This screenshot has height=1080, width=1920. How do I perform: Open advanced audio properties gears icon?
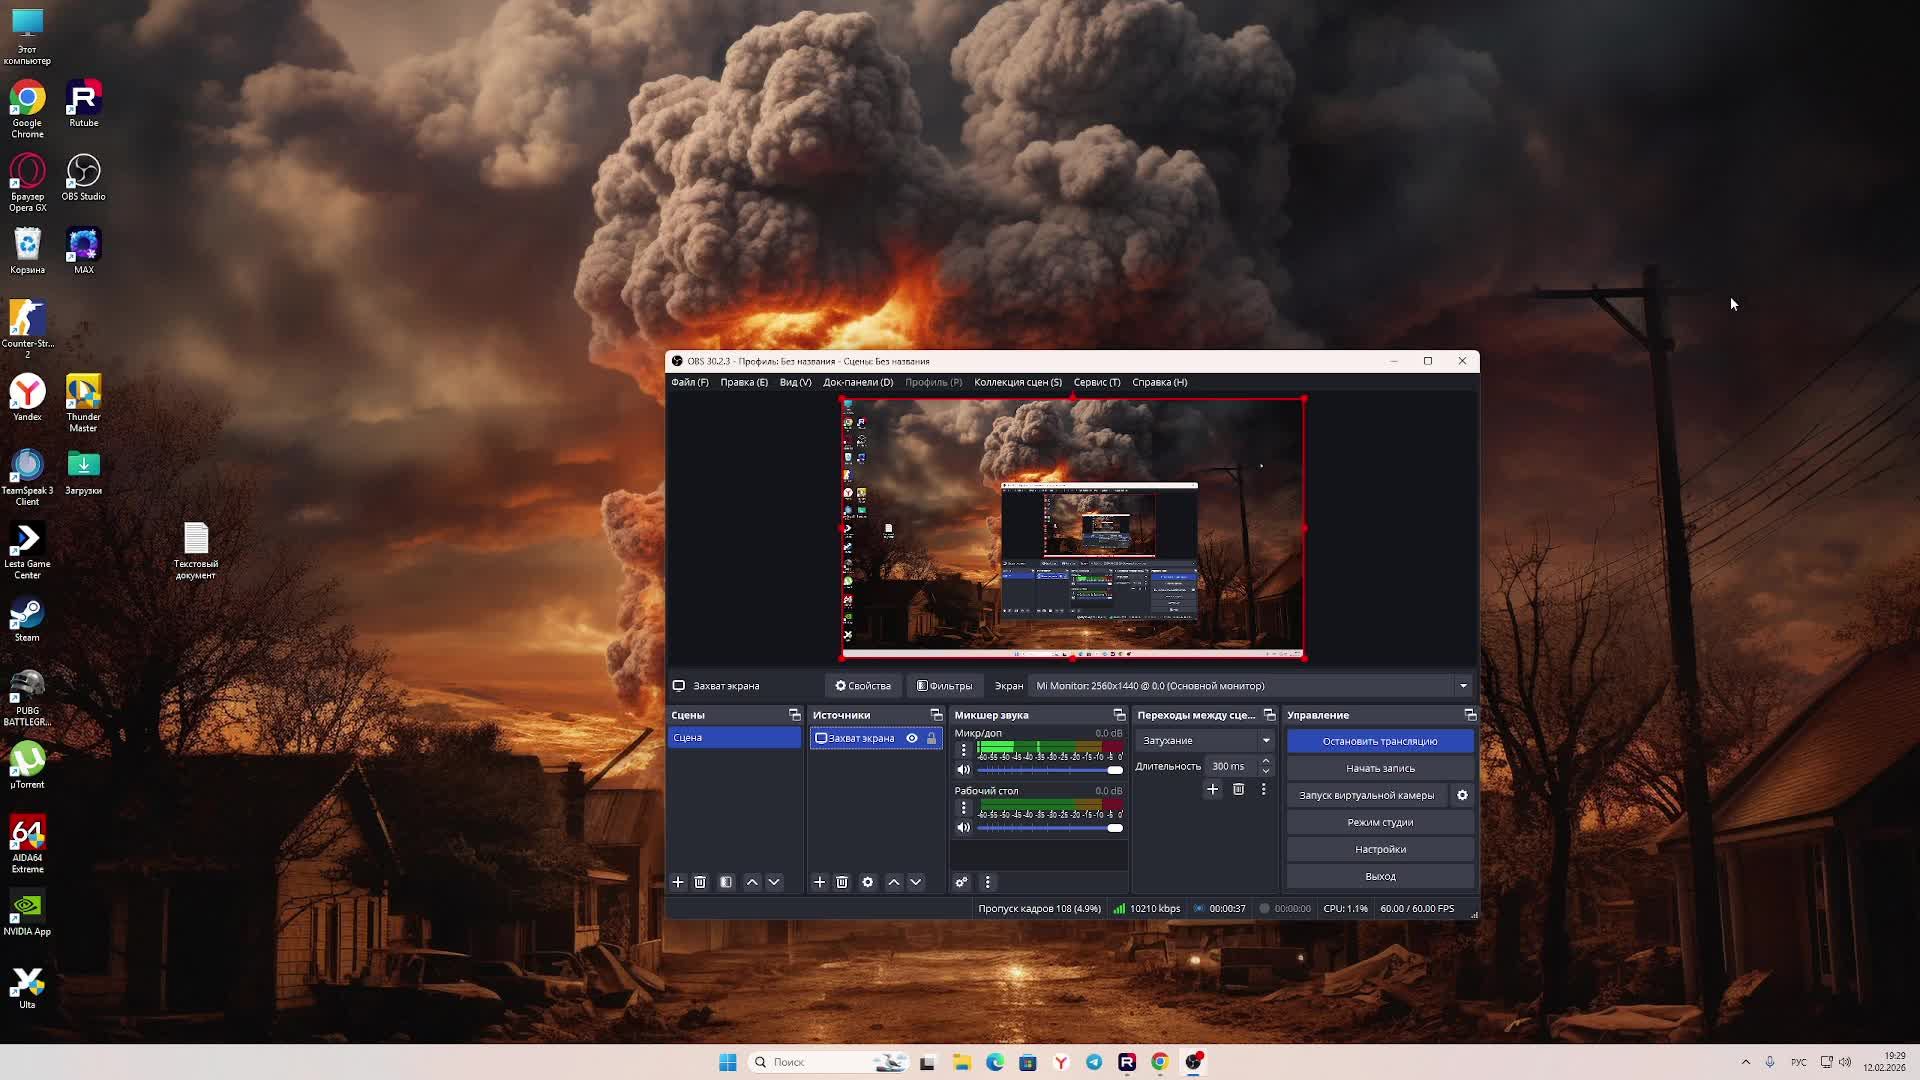click(x=961, y=882)
